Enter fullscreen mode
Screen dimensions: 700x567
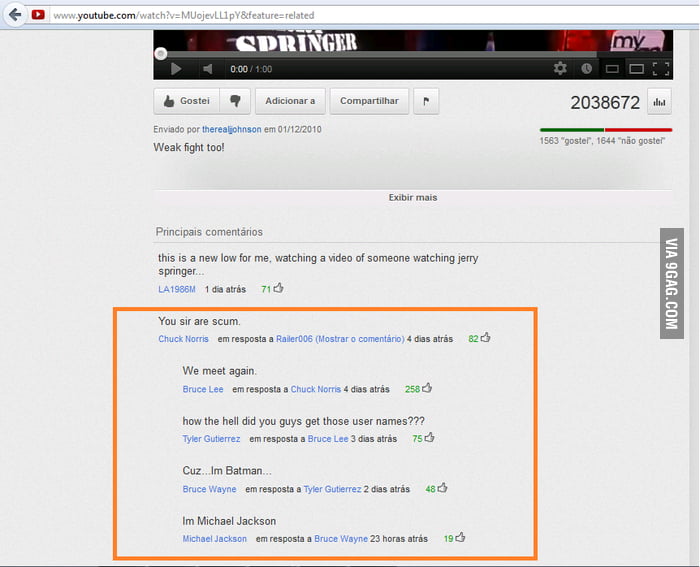pyautogui.click(x=661, y=69)
